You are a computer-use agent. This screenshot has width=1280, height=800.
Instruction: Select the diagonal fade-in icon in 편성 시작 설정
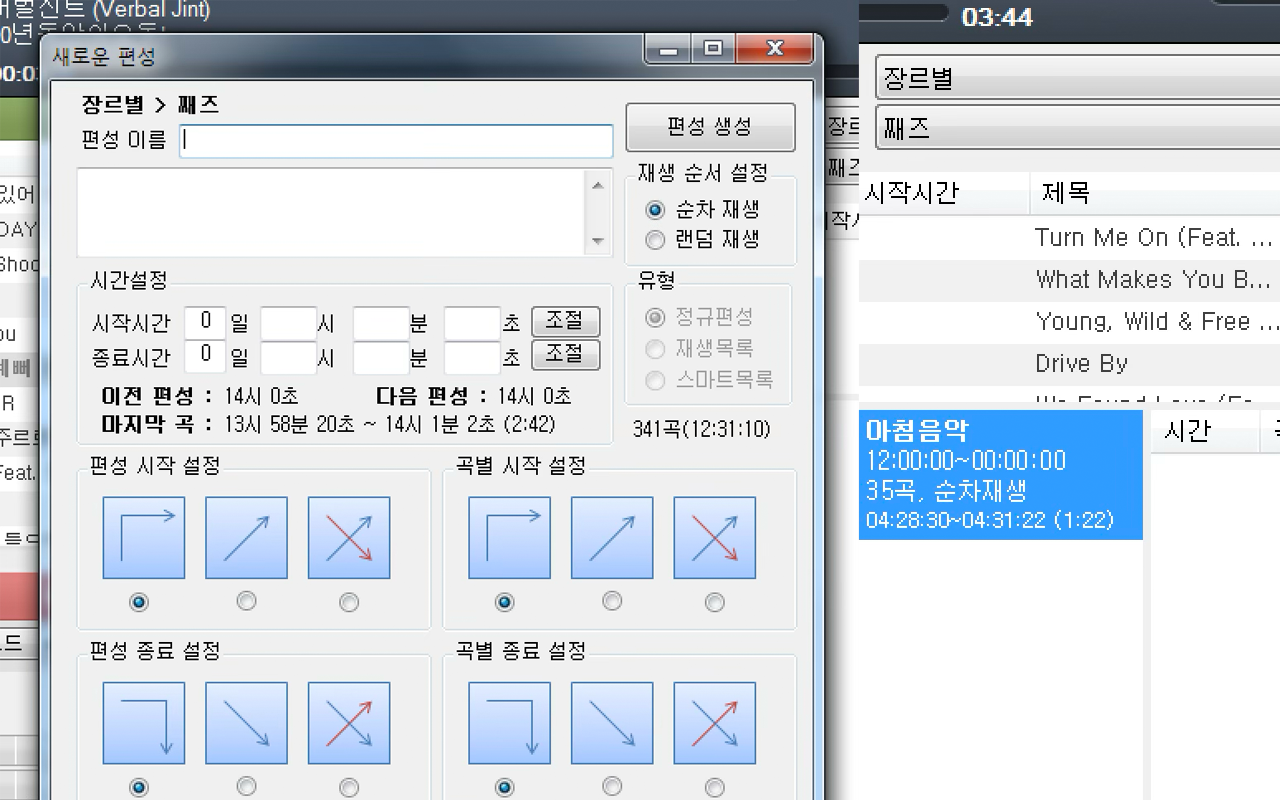pos(246,537)
